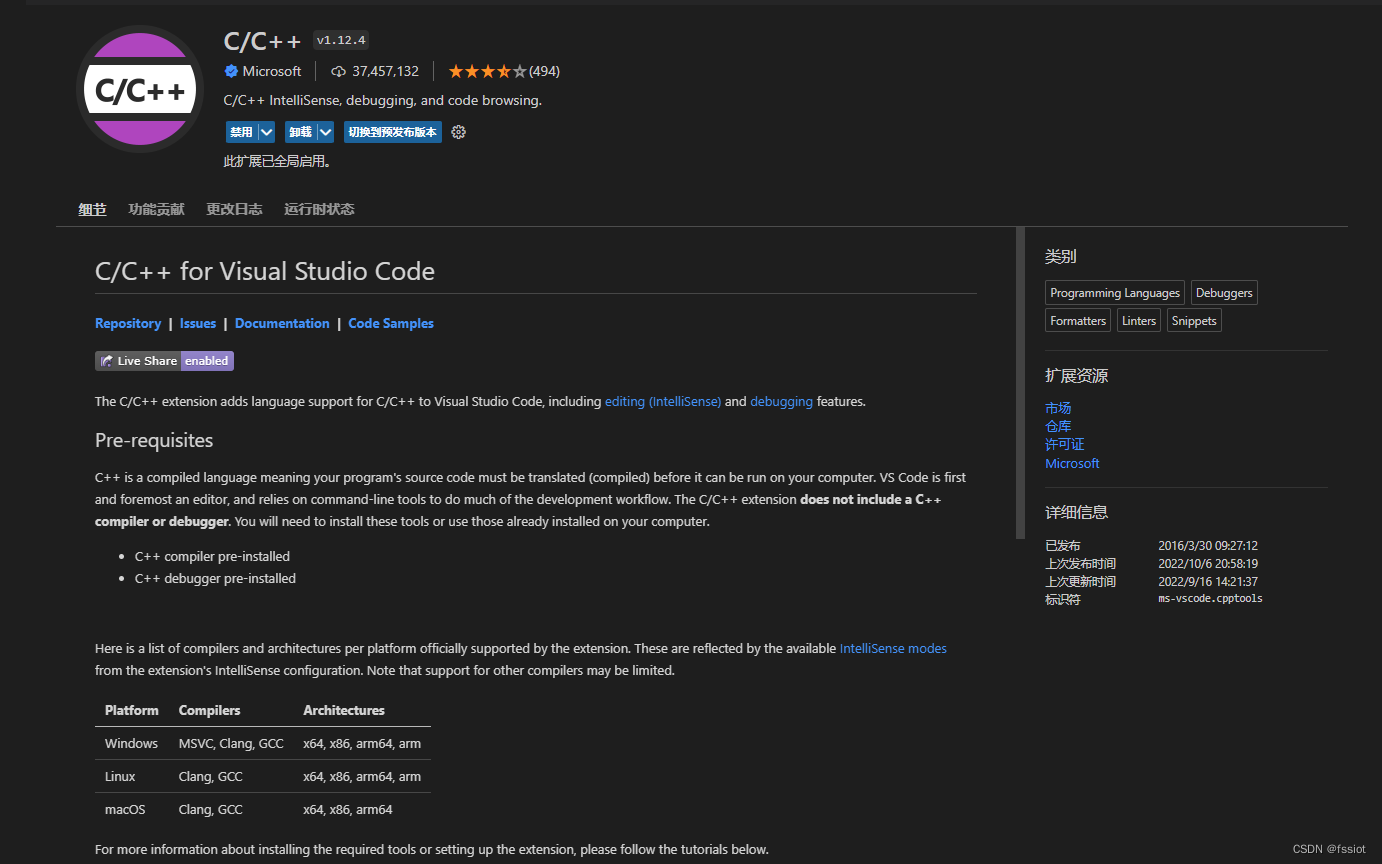Click the Architectures table header
Viewport: 1382px width, 864px height.
pos(344,710)
